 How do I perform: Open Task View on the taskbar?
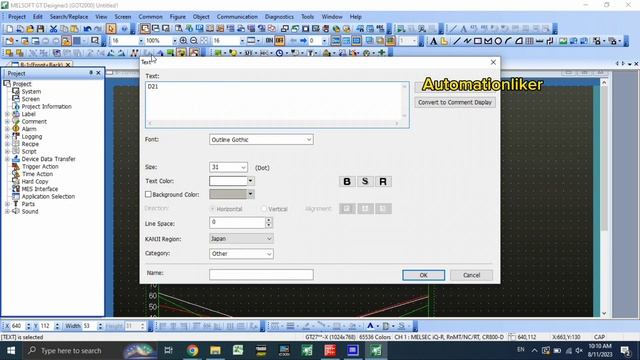tap(168, 350)
